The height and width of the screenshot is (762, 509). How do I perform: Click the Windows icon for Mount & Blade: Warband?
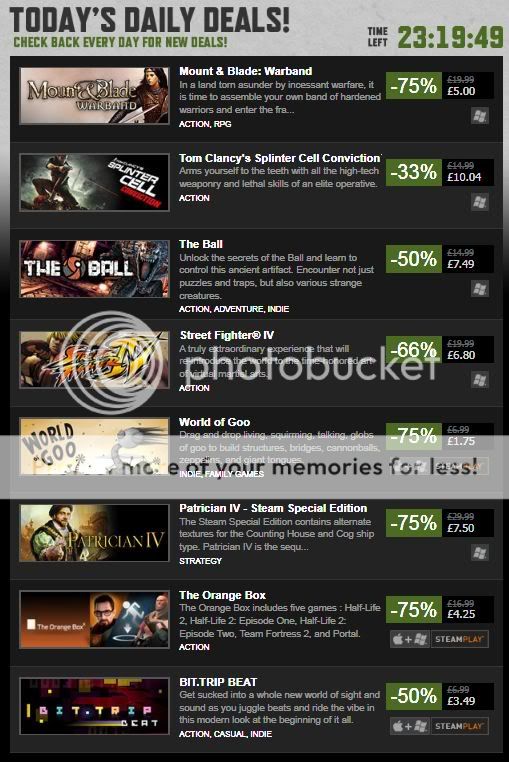(480, 116)
